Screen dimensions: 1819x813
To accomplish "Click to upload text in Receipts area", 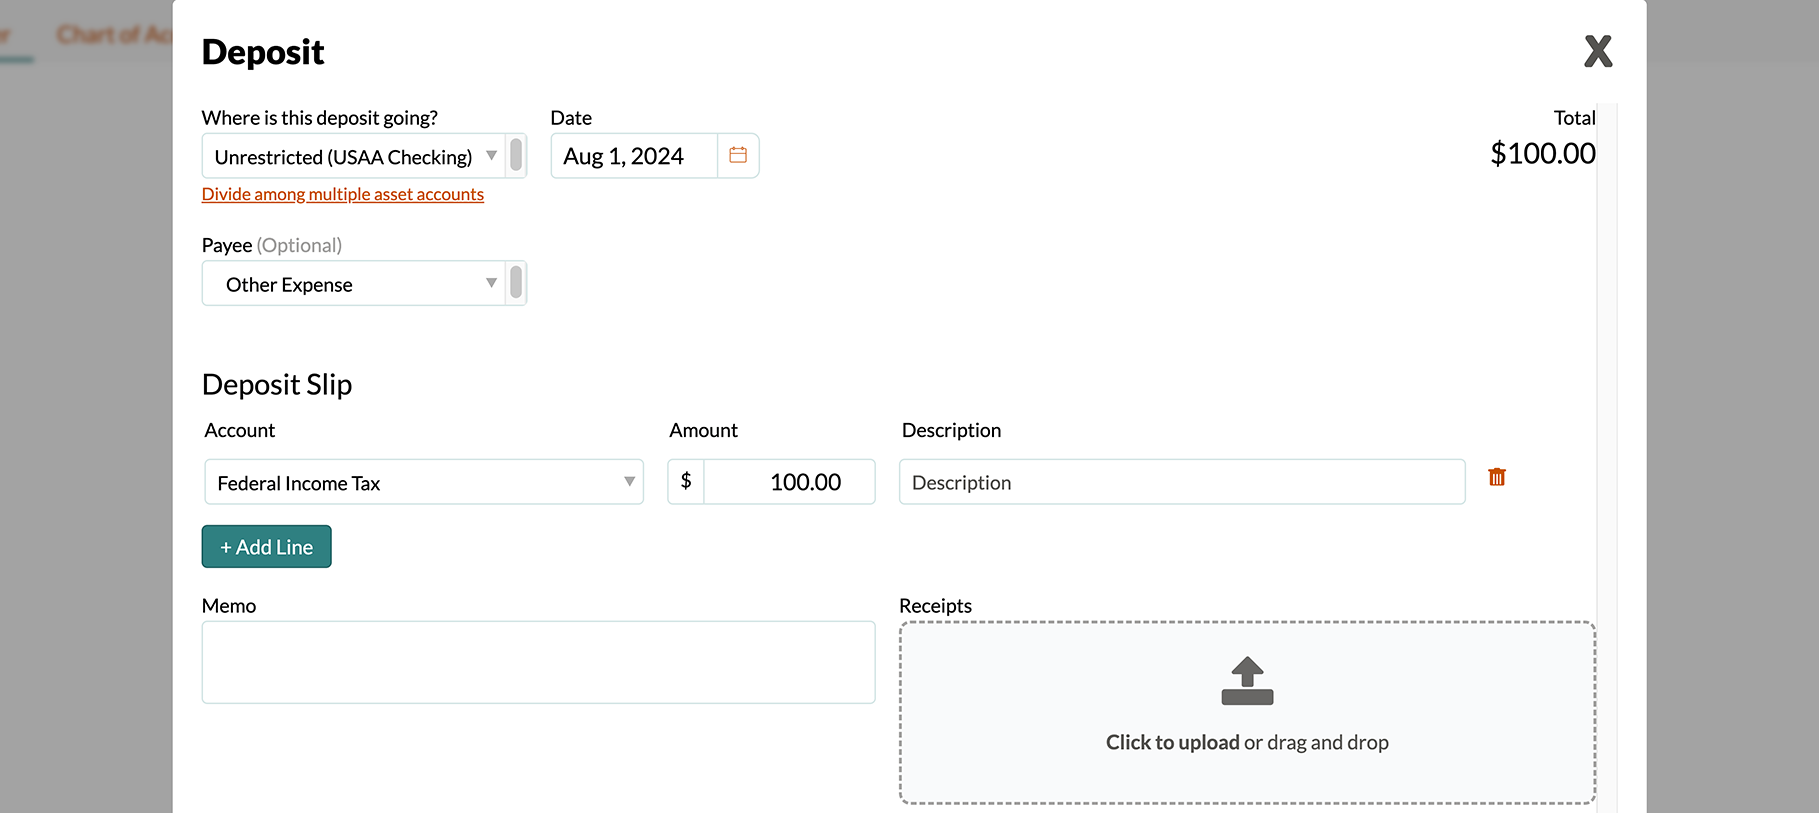I will click(x=1172, y=742).
